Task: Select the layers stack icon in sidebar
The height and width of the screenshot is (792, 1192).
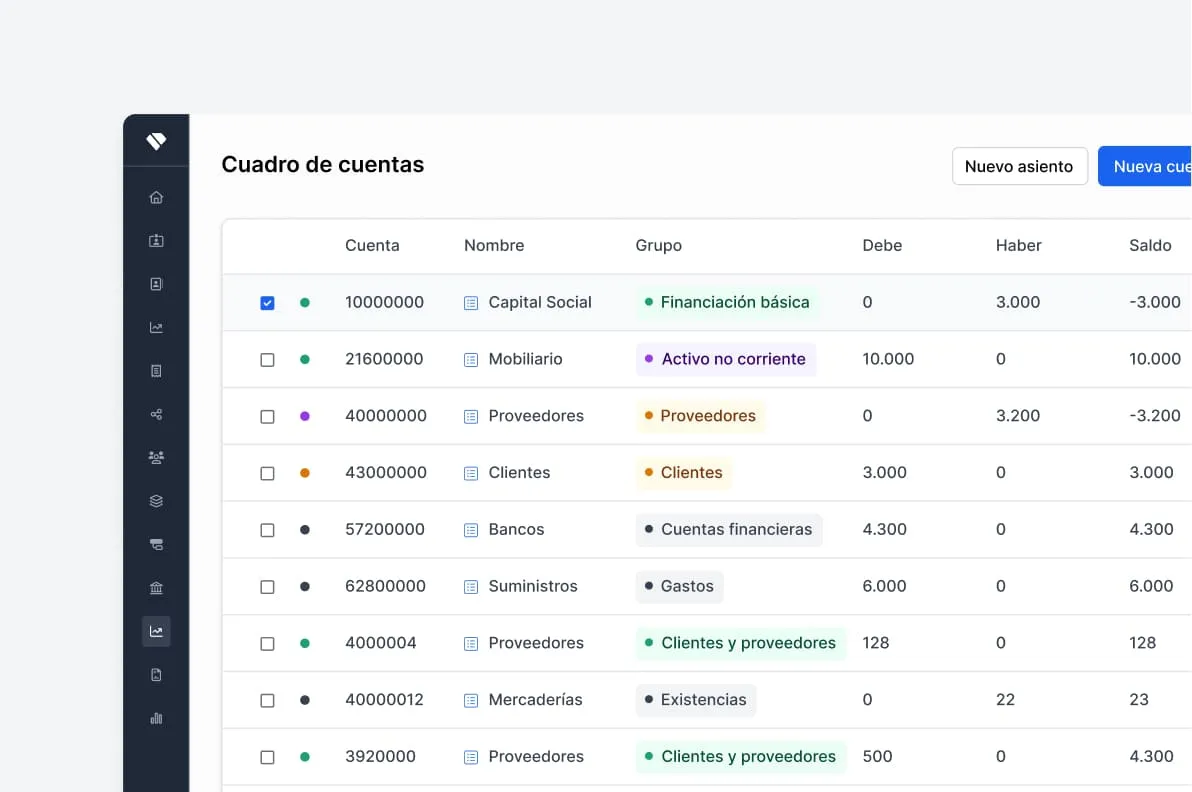Action: 156,500
